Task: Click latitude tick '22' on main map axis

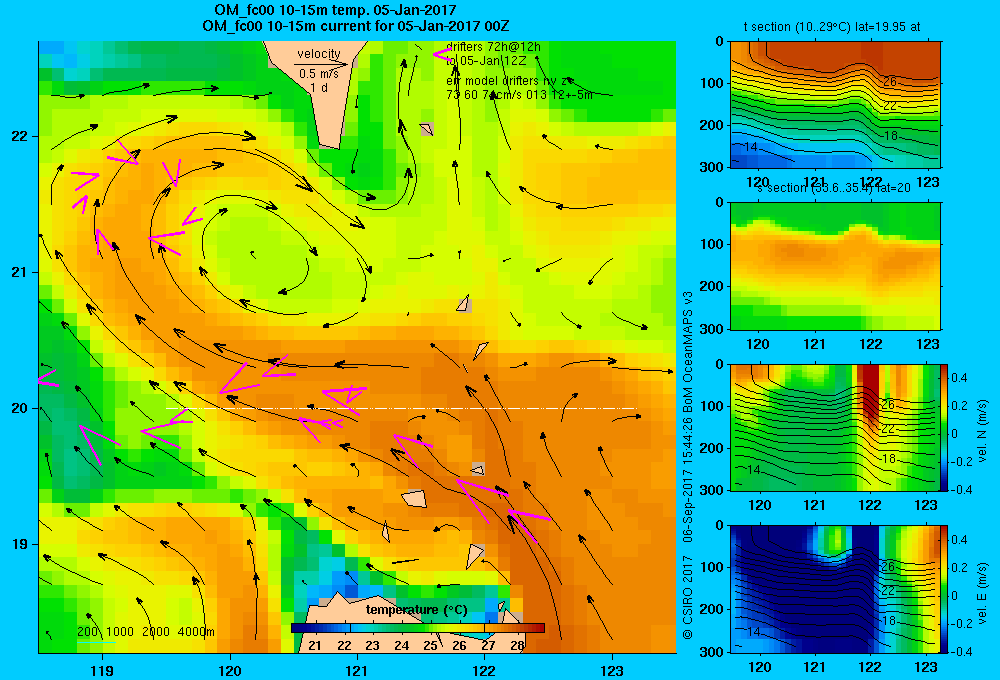Action: click(19, 136)
